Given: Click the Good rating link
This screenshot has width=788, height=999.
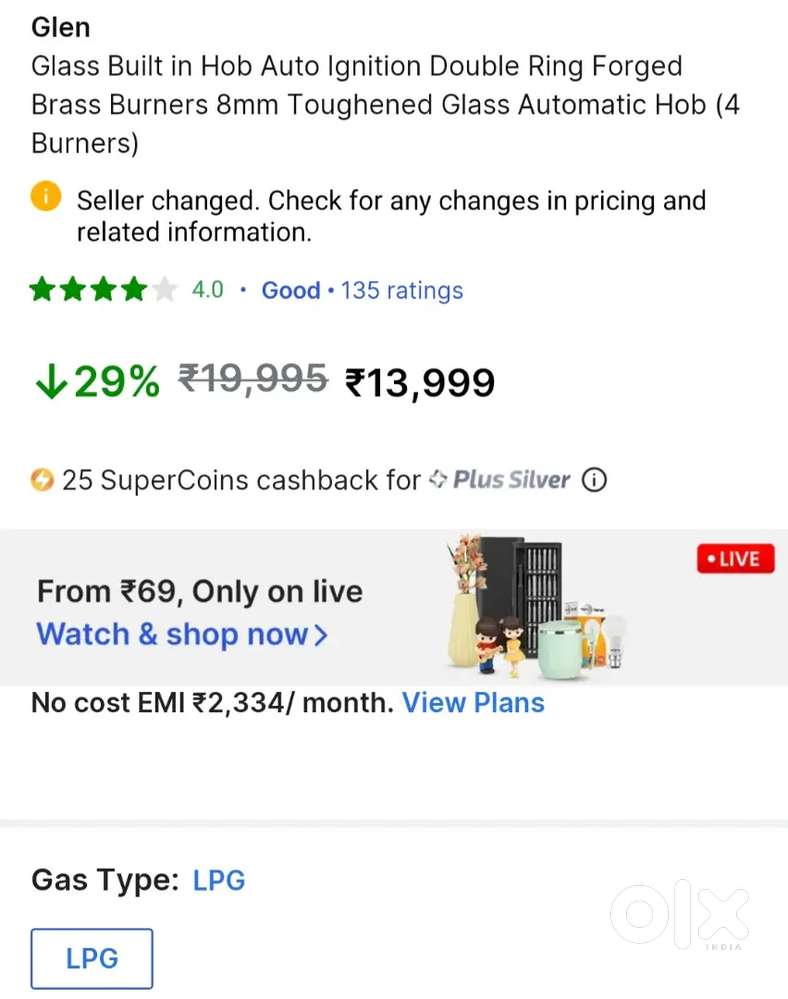Looking at the screenshot, I should click(x=291, y=291).
